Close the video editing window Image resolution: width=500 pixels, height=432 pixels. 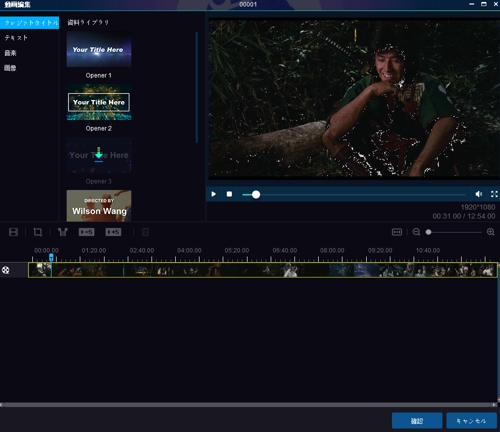click(x=496, y=4)
